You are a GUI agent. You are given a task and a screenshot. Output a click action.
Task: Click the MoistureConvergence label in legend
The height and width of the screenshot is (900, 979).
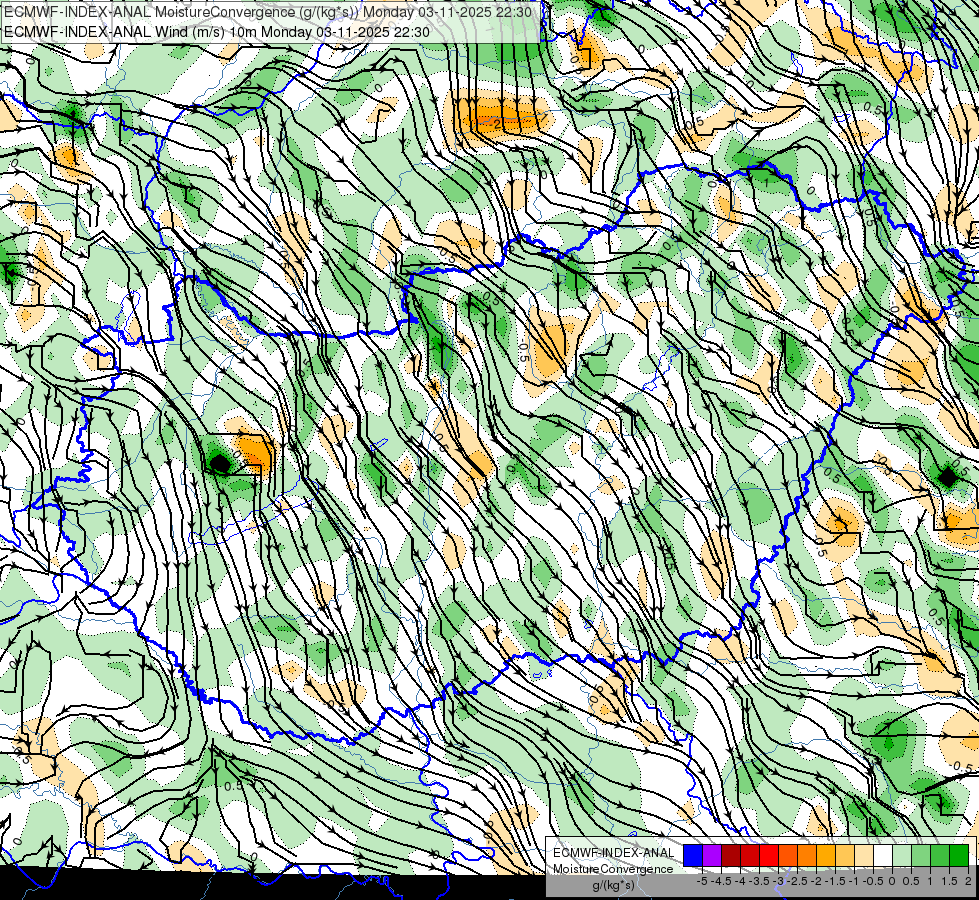[614, 869]
